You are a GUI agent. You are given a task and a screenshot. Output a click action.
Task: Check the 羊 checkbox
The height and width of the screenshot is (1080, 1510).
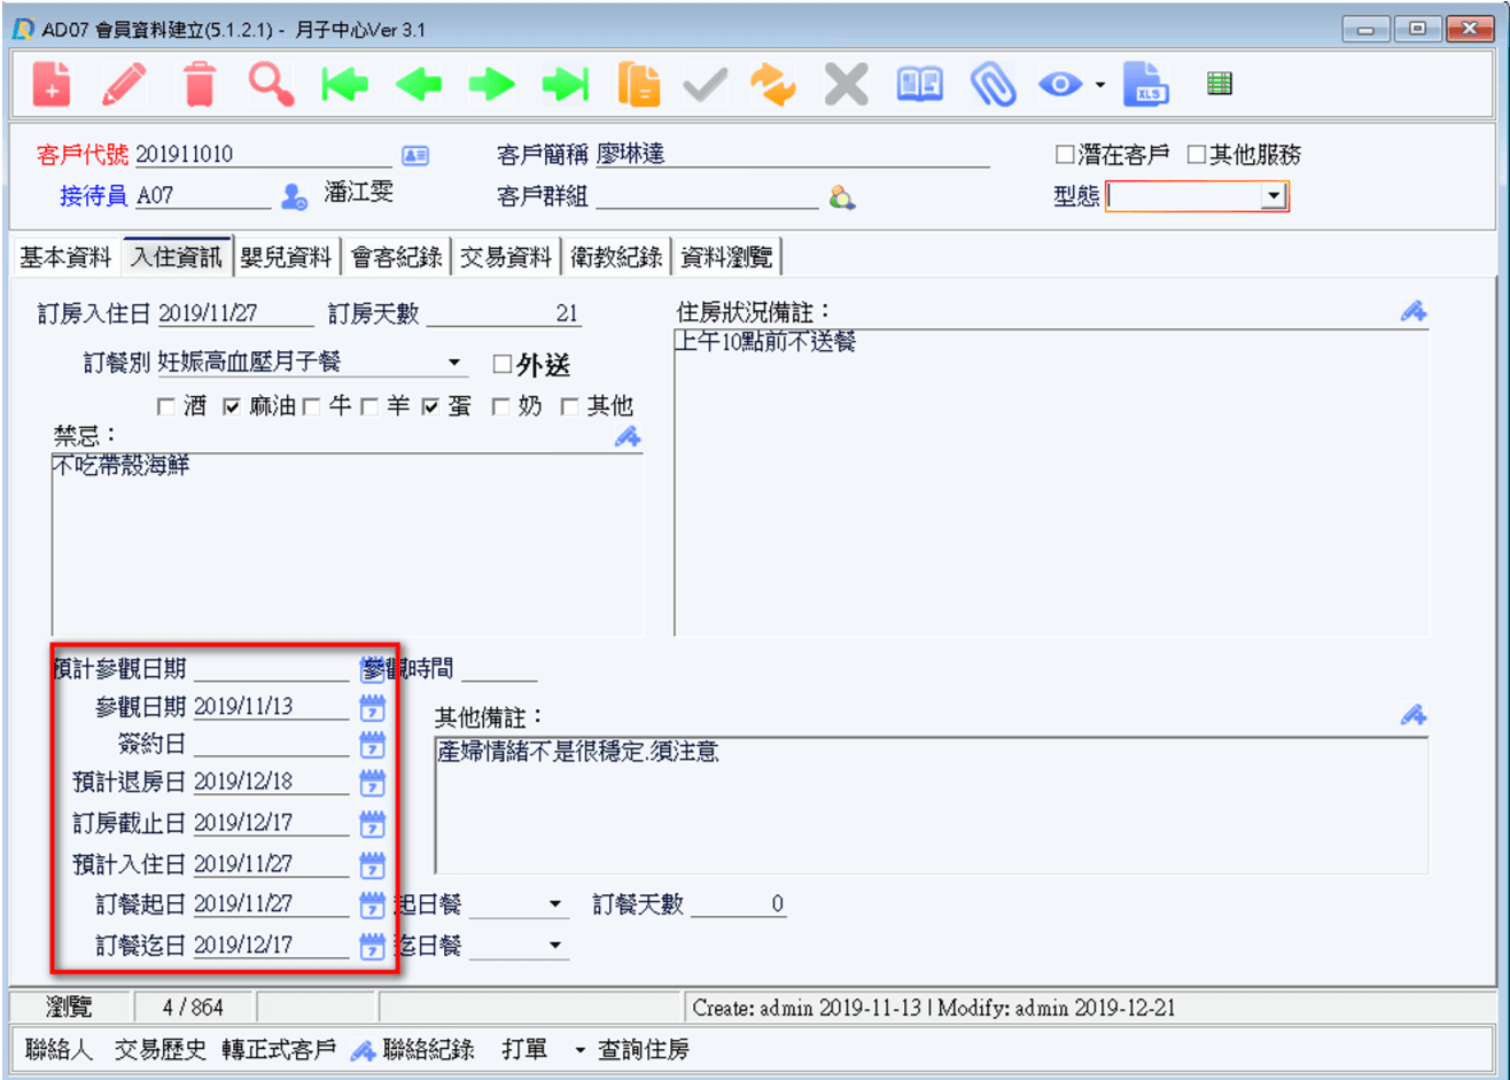coord(369,407)
